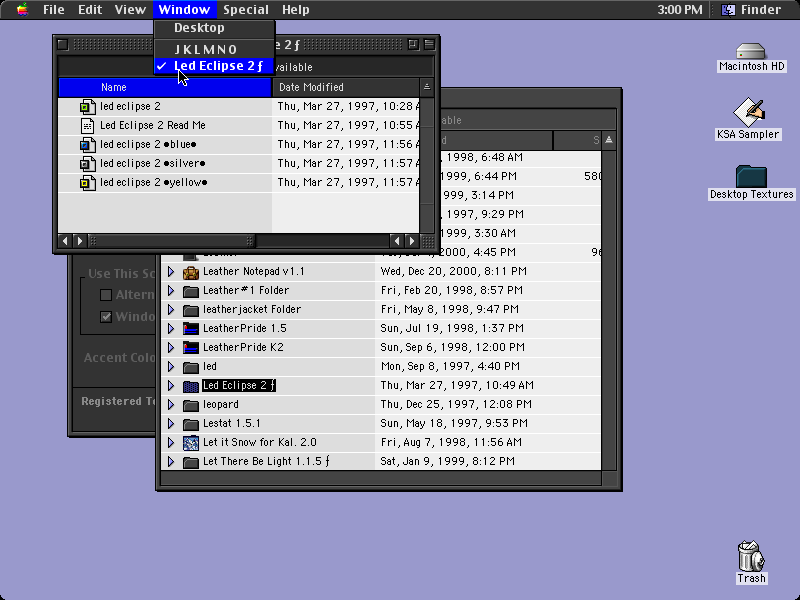Select the 'led eclipse 2 •yellow•' file icon
The height and width of the screenshot is (600, 800).
click(88, 183)
